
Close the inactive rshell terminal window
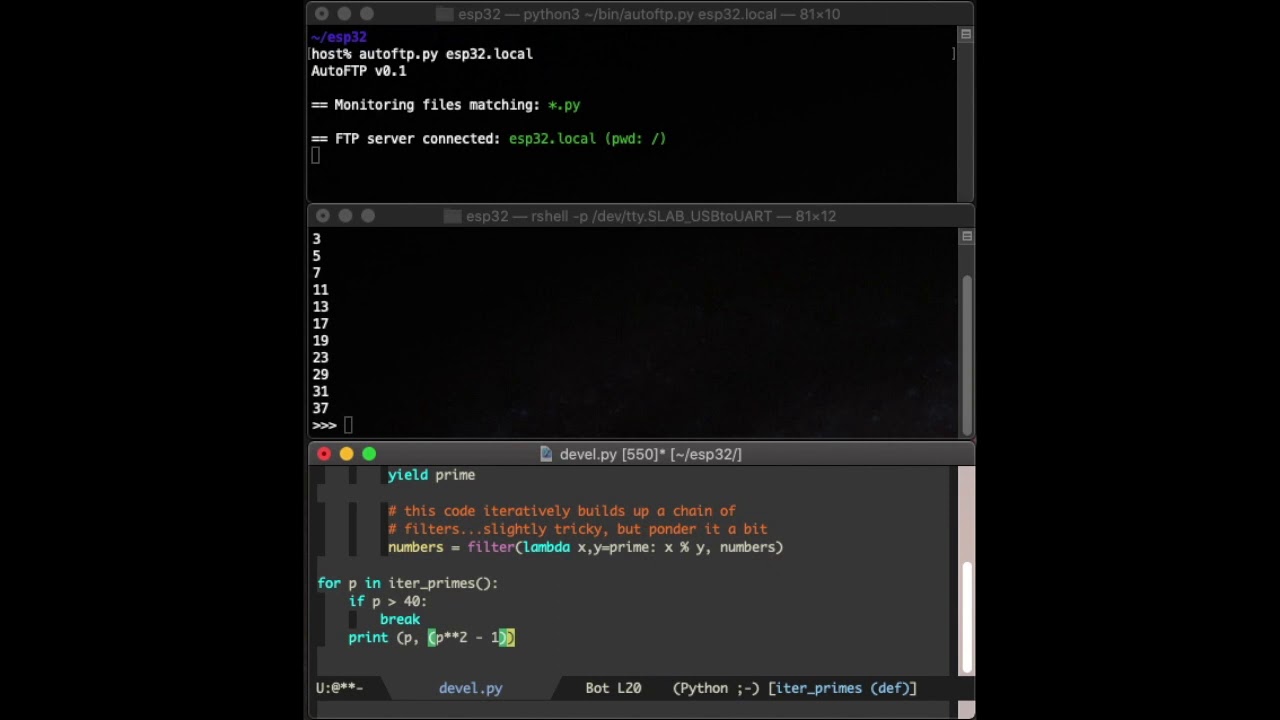322,216
